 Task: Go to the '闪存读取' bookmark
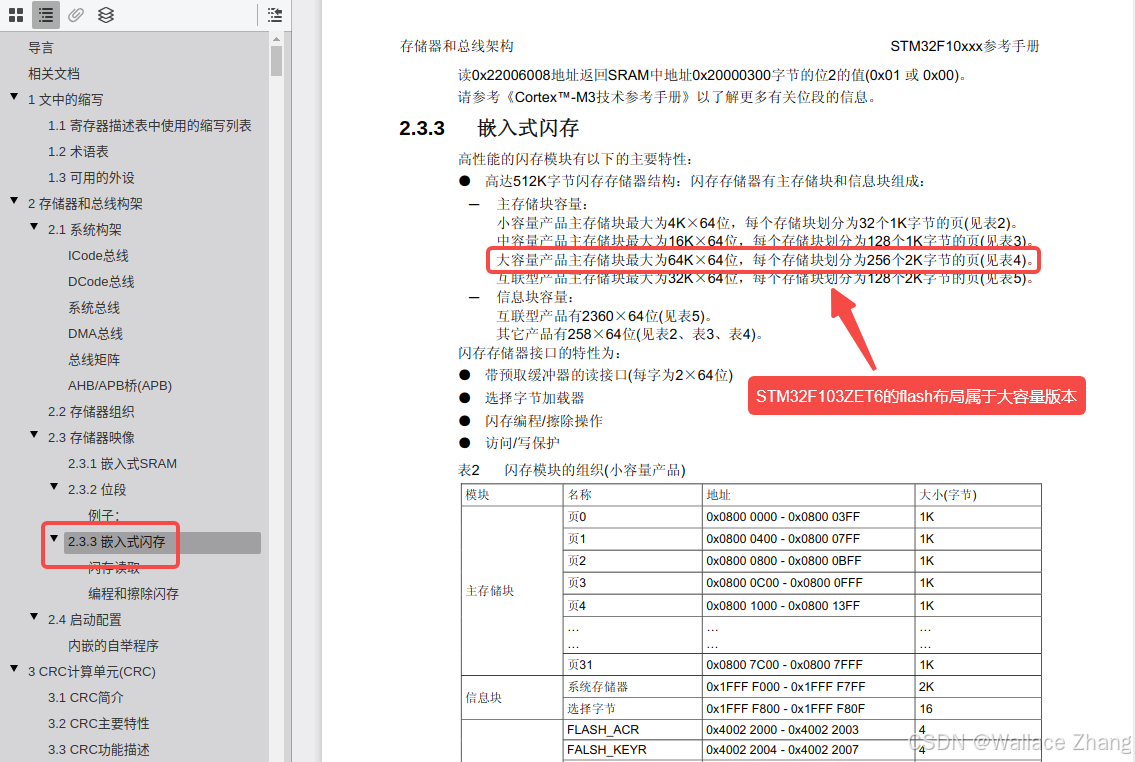[114, 568]
